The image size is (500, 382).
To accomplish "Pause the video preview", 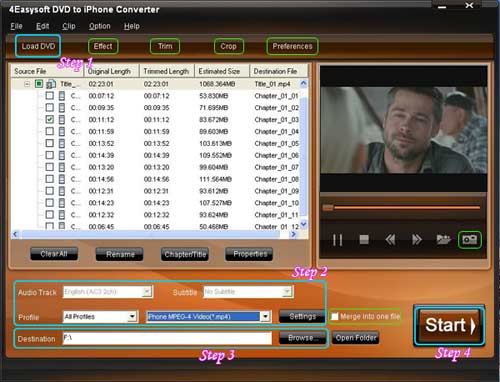I will click(338, 240).
